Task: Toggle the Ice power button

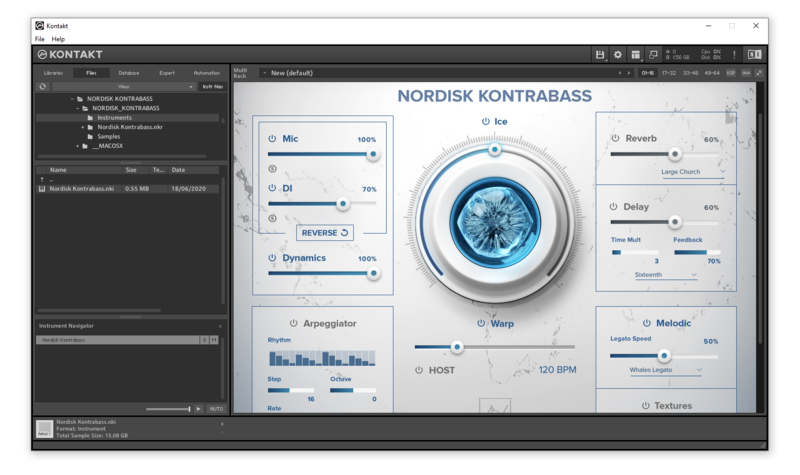Action: click(486, 121)
